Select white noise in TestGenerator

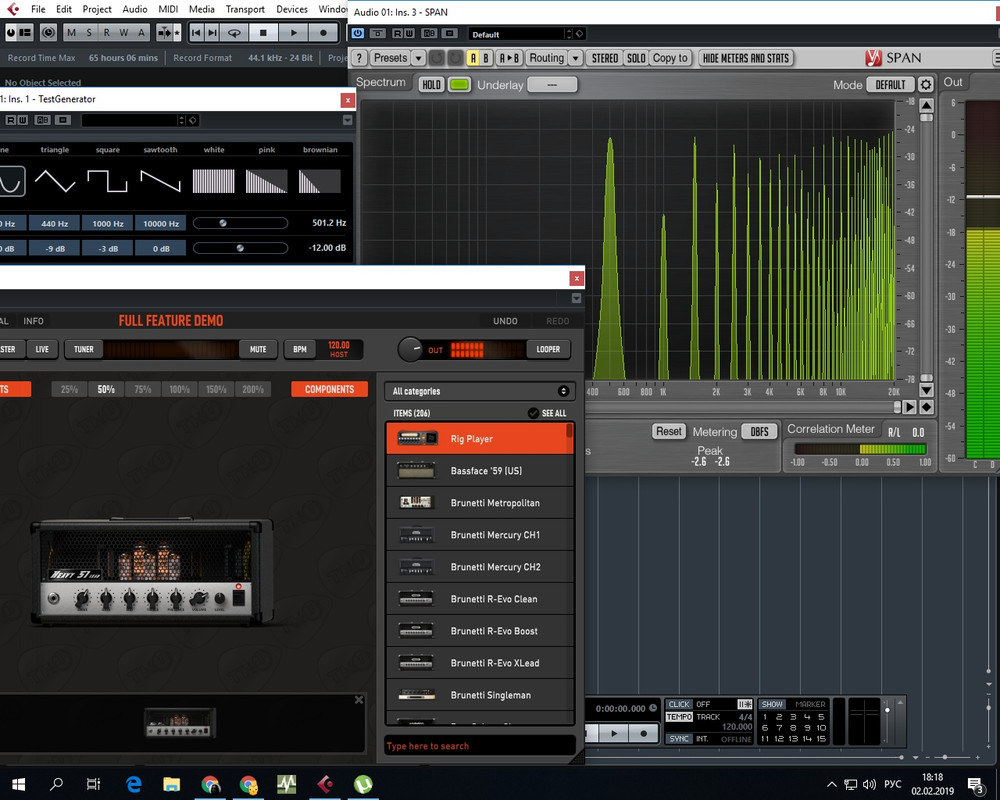pos(214,181)
